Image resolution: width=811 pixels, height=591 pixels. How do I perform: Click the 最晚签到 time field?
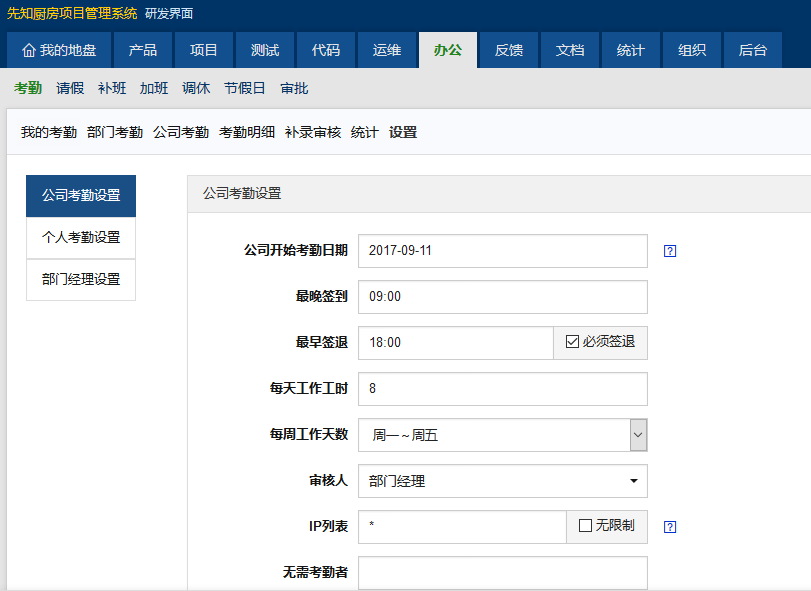click(502, 297)
